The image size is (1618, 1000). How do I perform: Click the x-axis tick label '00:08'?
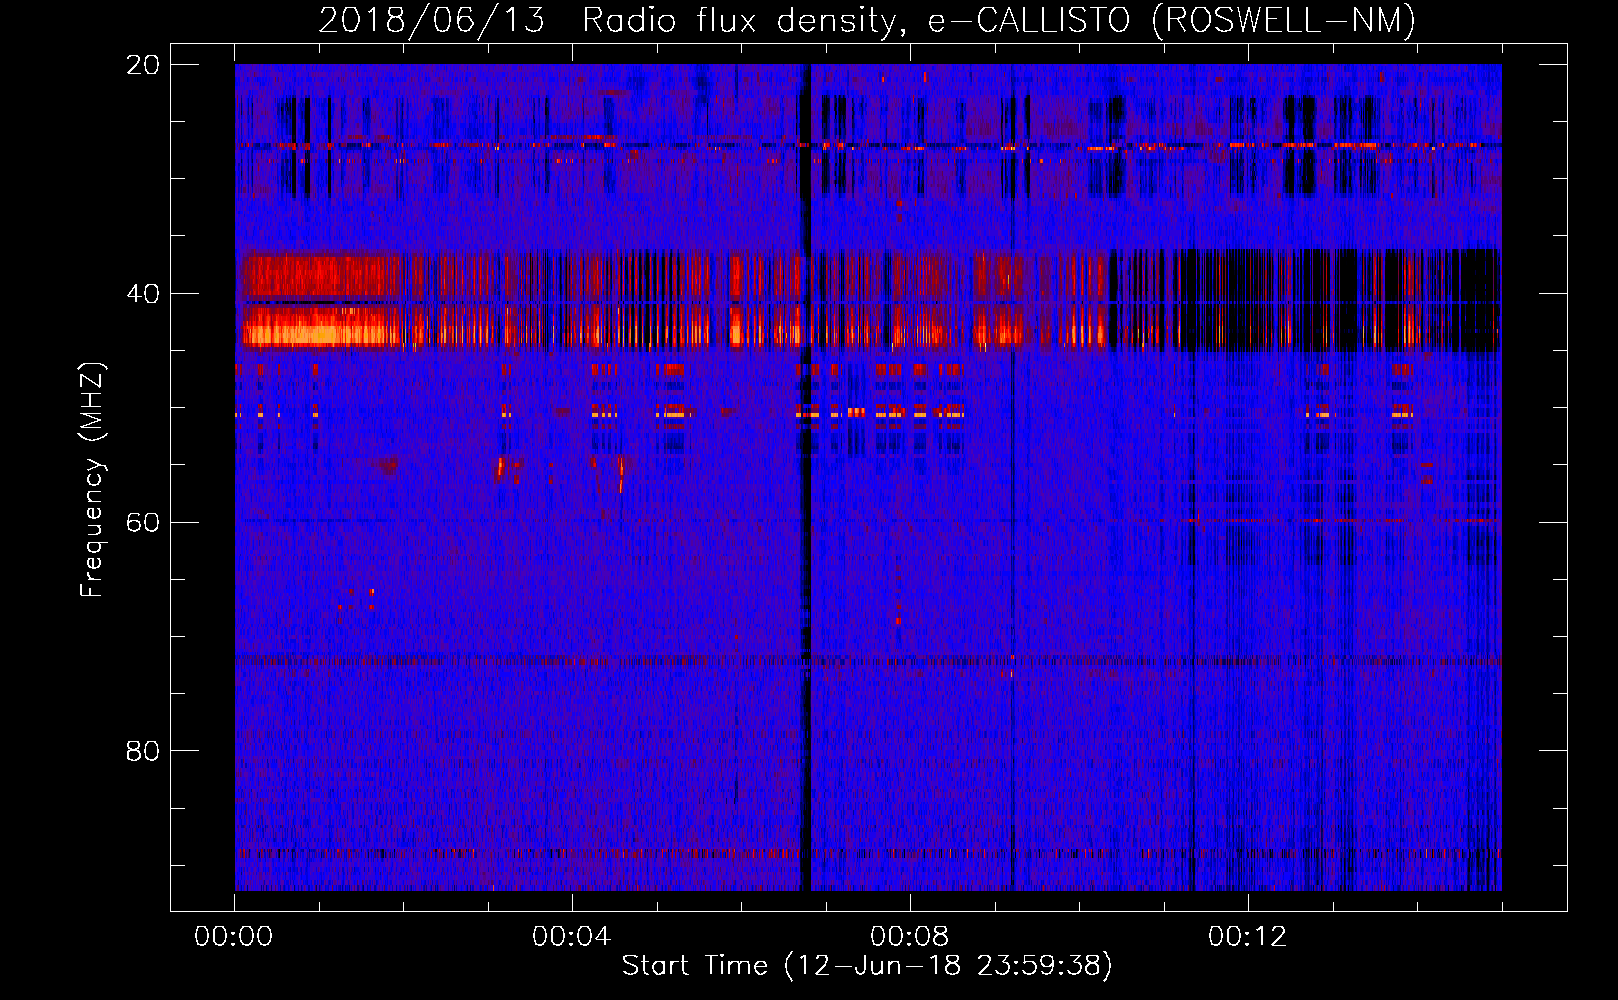click(x=910, y=936)
